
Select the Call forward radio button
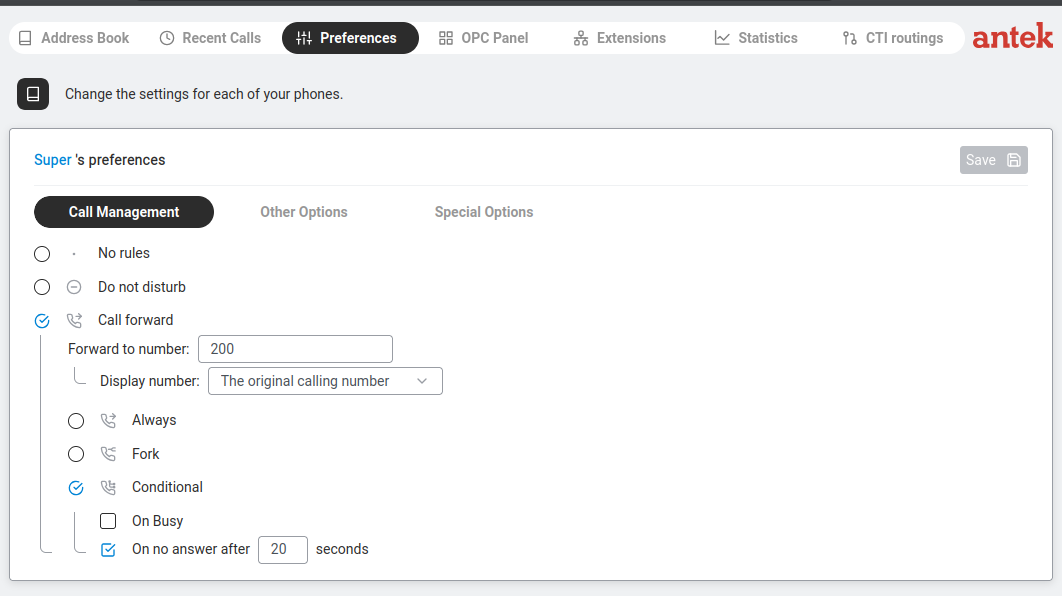pos(42,321)
